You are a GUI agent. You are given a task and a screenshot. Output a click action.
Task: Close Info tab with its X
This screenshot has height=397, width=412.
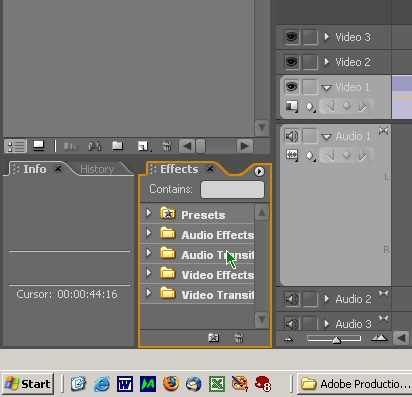[x=58, y=169]
